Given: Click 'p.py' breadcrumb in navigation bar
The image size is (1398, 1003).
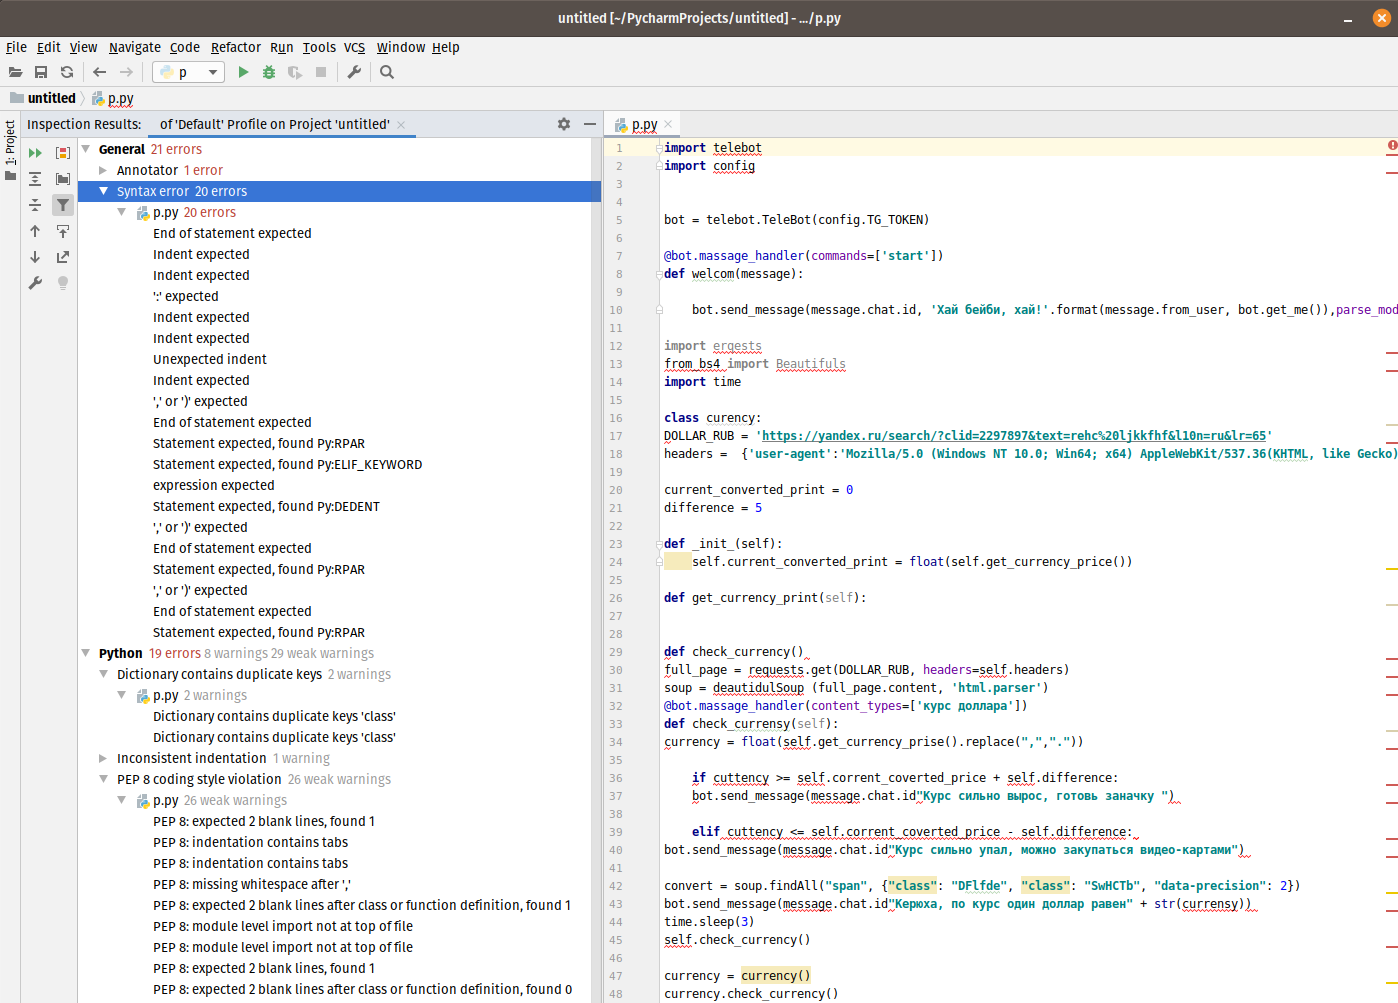Looking at the screenshot, I should coord(113,98).
